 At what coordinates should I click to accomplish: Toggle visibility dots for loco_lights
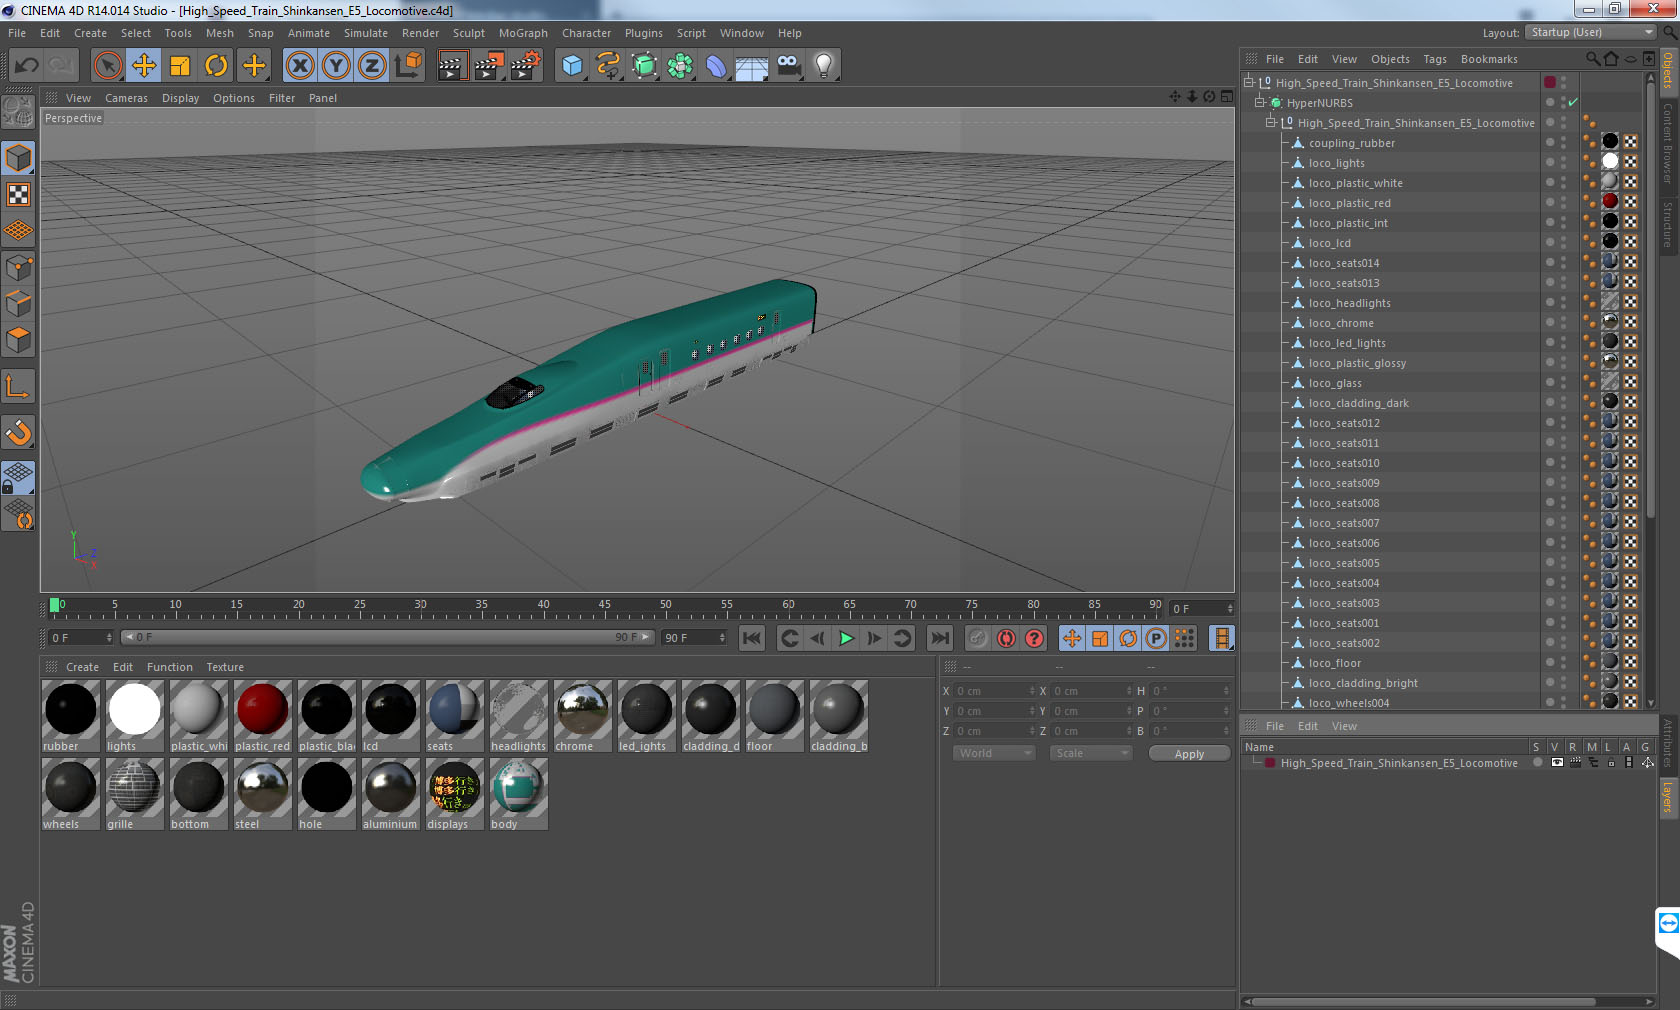1563,163
